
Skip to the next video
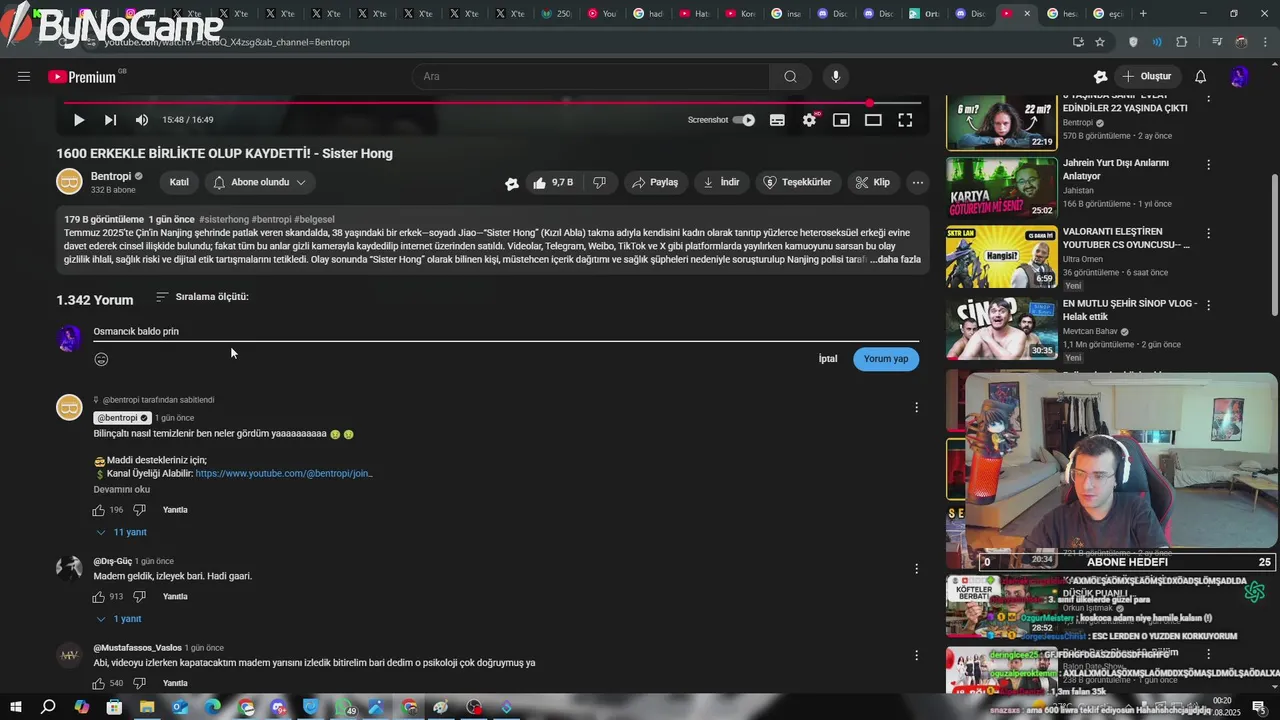point(110,120)
